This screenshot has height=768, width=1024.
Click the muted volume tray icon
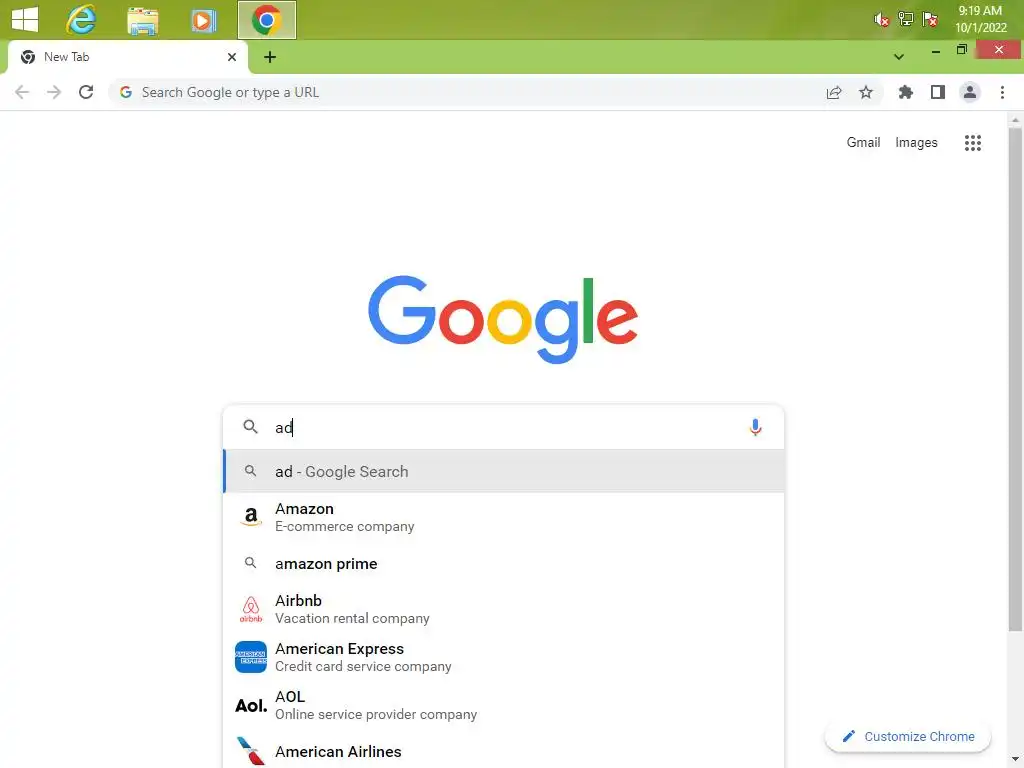click(882, 20)
